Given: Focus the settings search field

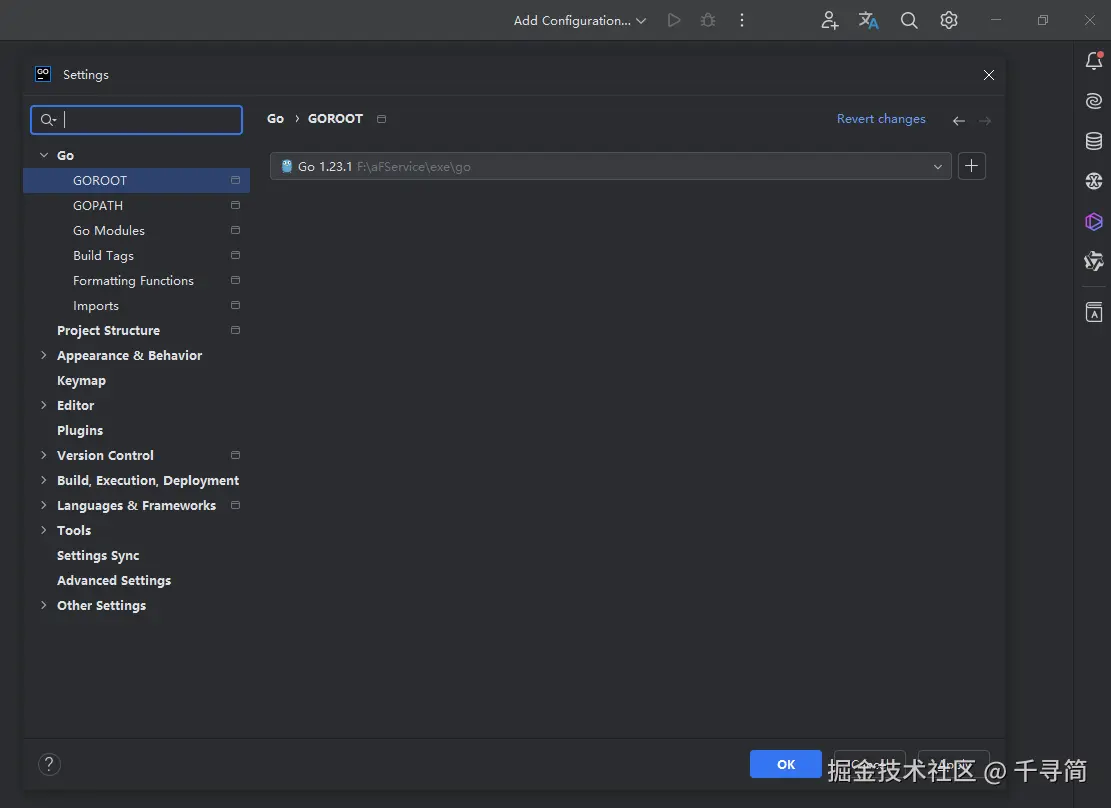Looking at the screenshot, I should click(x=137, y=120).
